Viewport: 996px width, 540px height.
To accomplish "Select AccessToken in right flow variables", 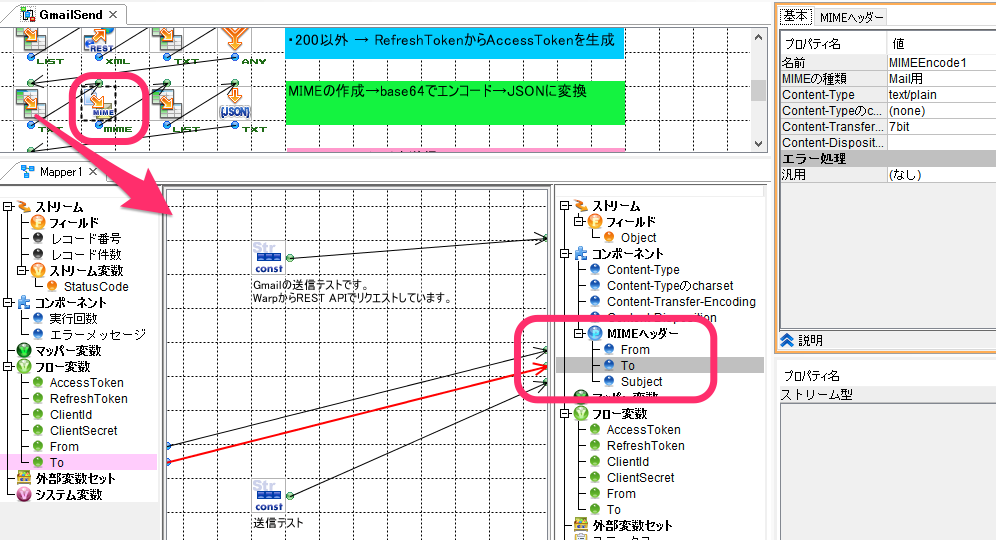I will [643, 429].
